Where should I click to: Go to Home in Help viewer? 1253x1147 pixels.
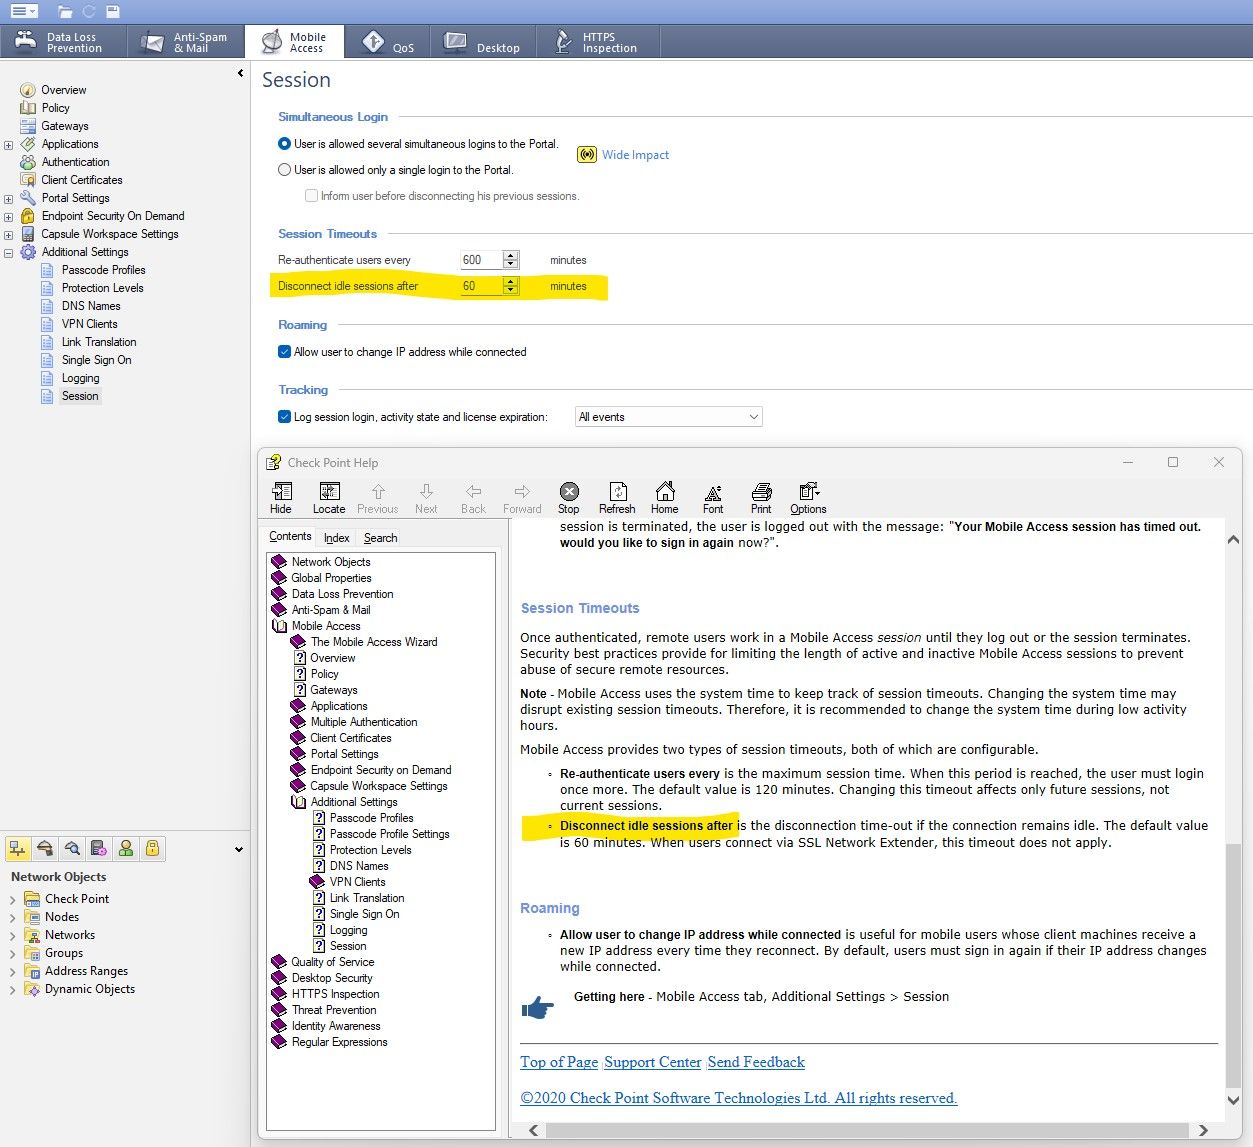click(665, 497)
